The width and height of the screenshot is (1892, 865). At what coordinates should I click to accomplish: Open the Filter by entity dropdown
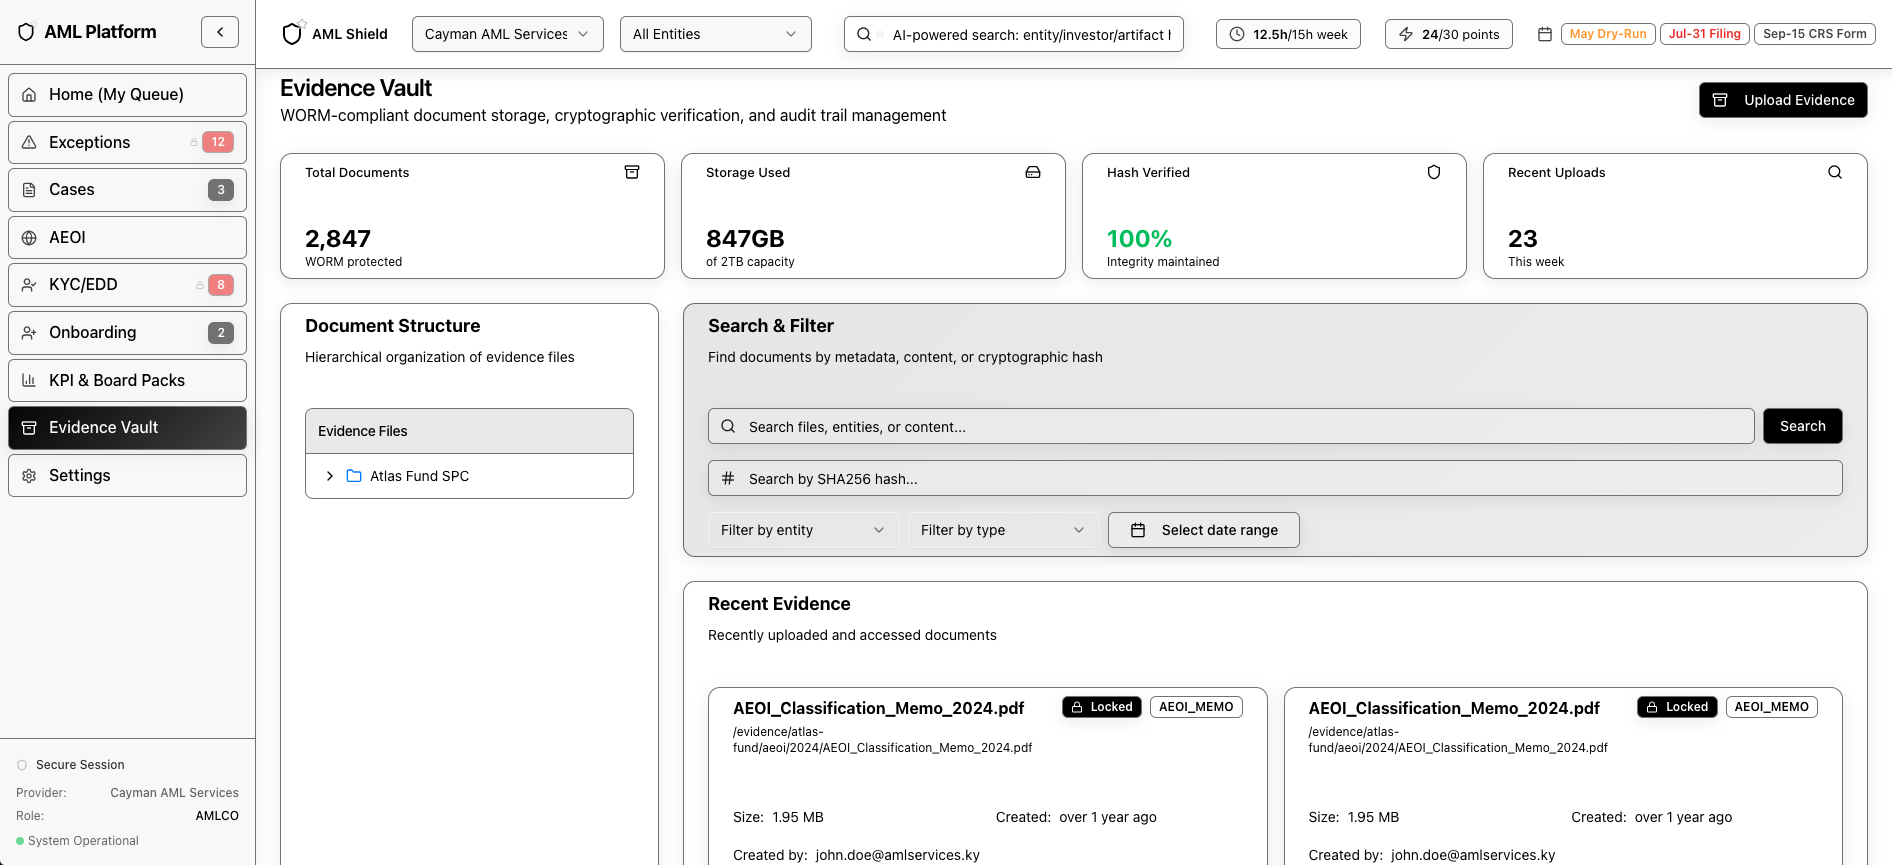click(x=802, y=530)
